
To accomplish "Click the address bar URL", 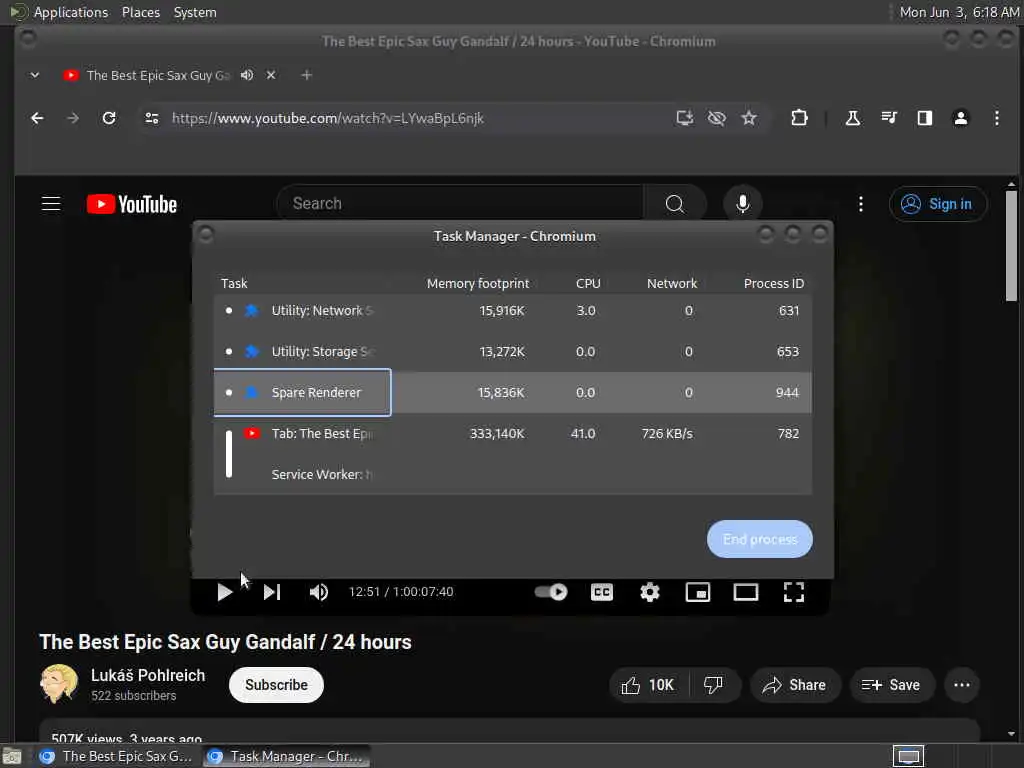I will (x=327, y=118).
